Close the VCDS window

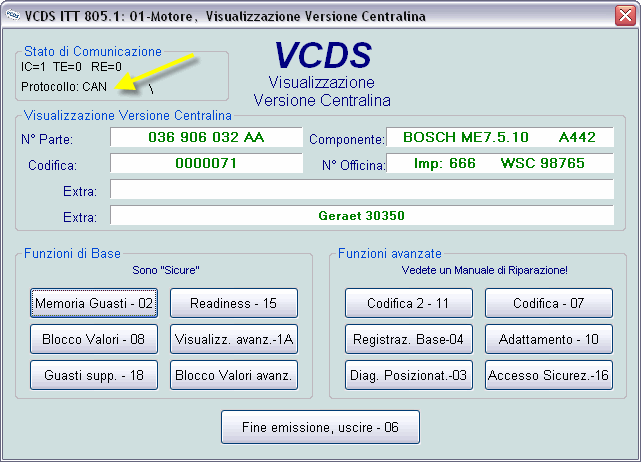[625, 16]
